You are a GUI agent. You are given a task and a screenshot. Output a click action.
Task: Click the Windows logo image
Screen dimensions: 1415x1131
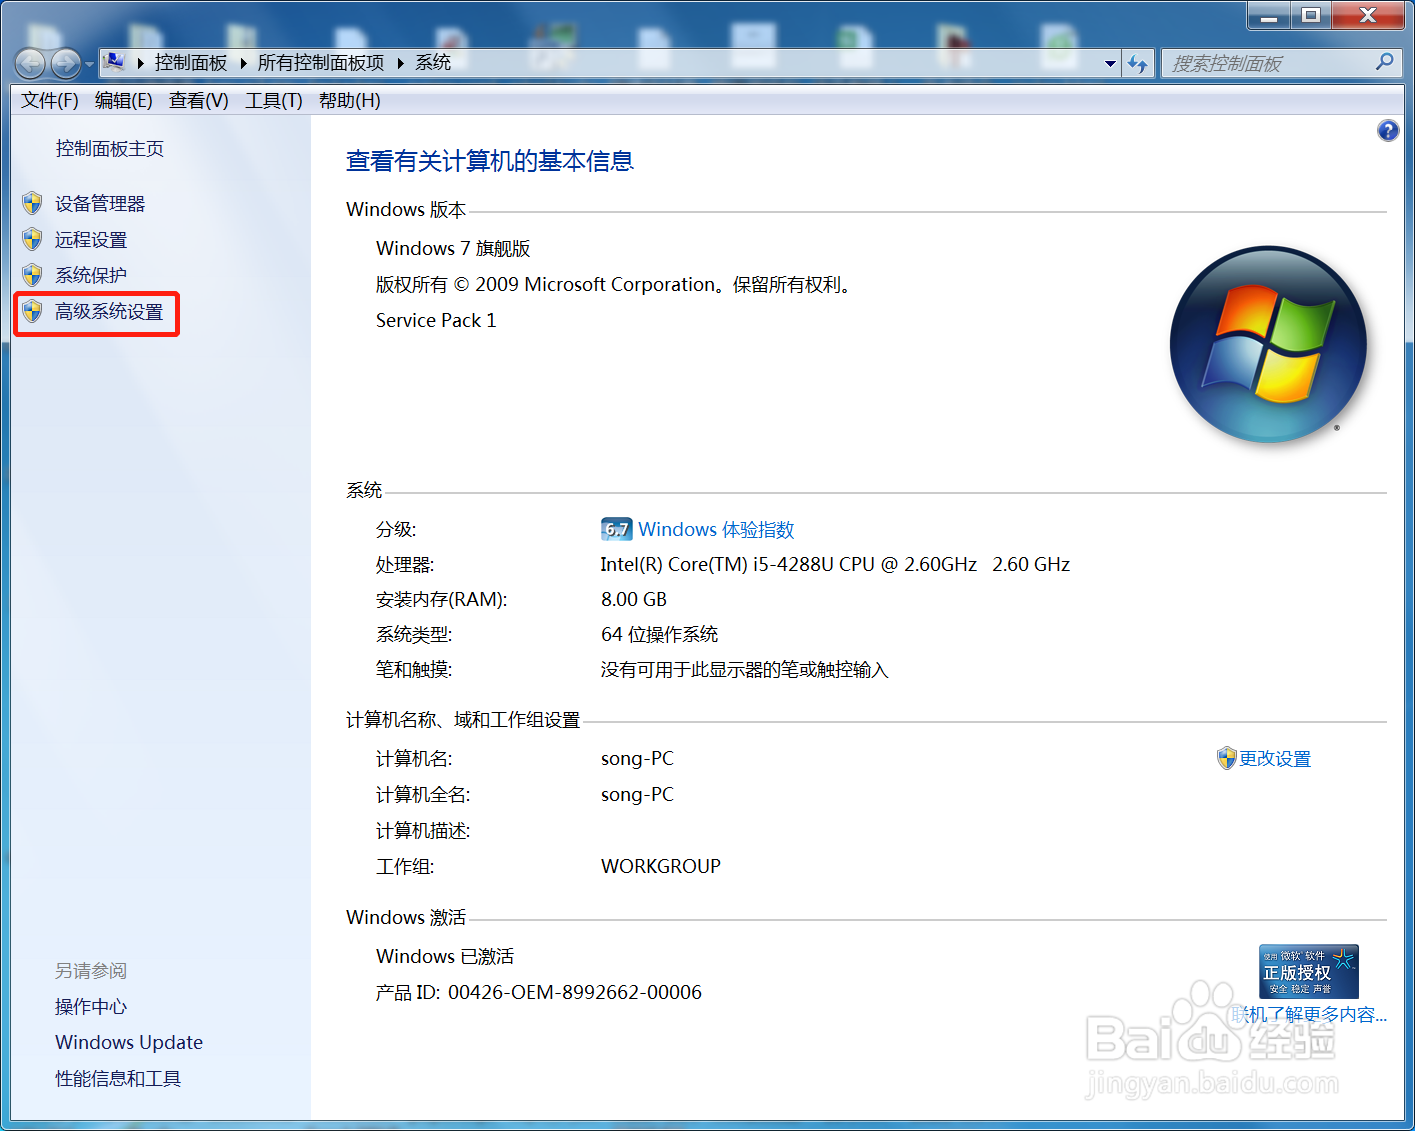click(1268, 344)
